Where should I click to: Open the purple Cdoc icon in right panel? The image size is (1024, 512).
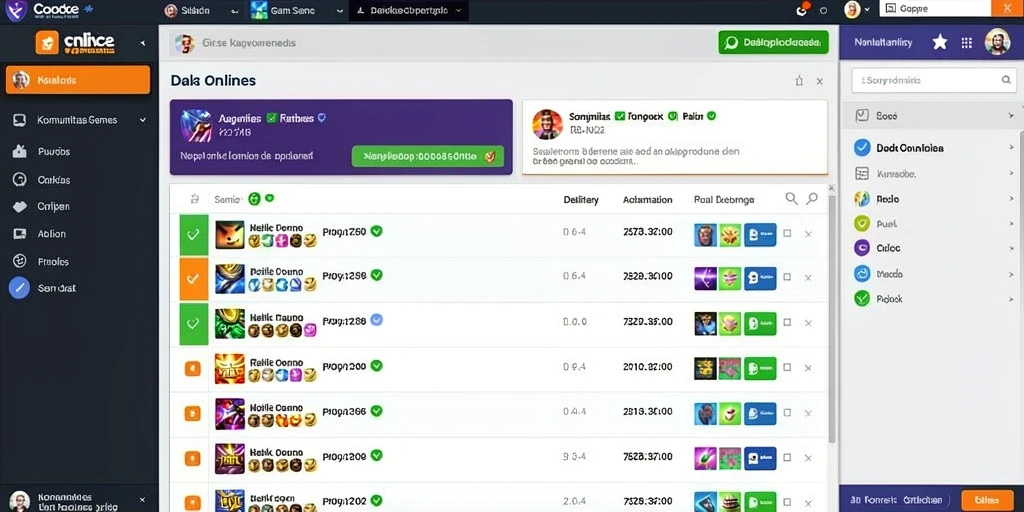(x=862, y=248)
